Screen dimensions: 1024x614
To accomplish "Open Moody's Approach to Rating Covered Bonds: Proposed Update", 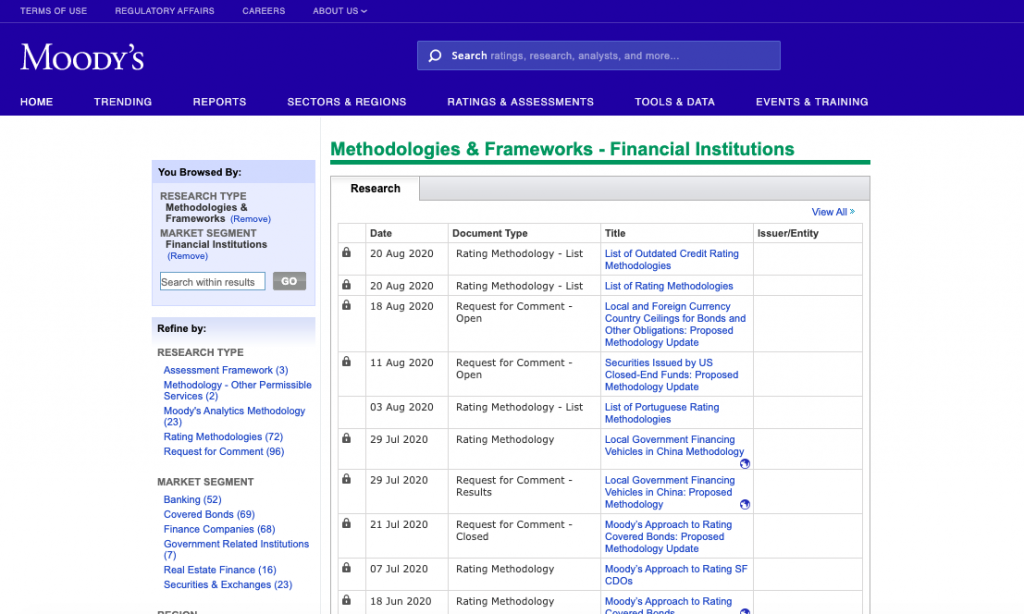I will coord(668,537).
